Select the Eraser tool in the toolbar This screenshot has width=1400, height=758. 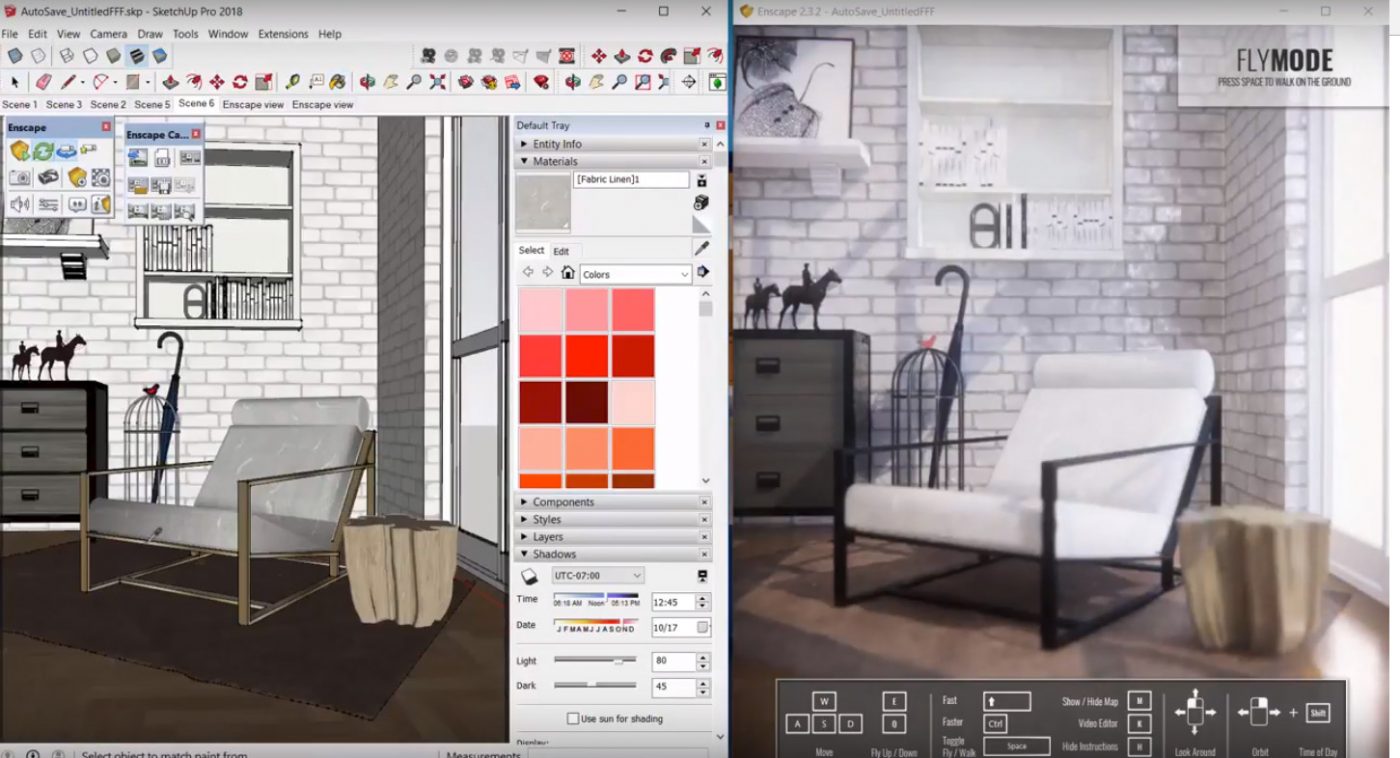click(x=43, y=82)
